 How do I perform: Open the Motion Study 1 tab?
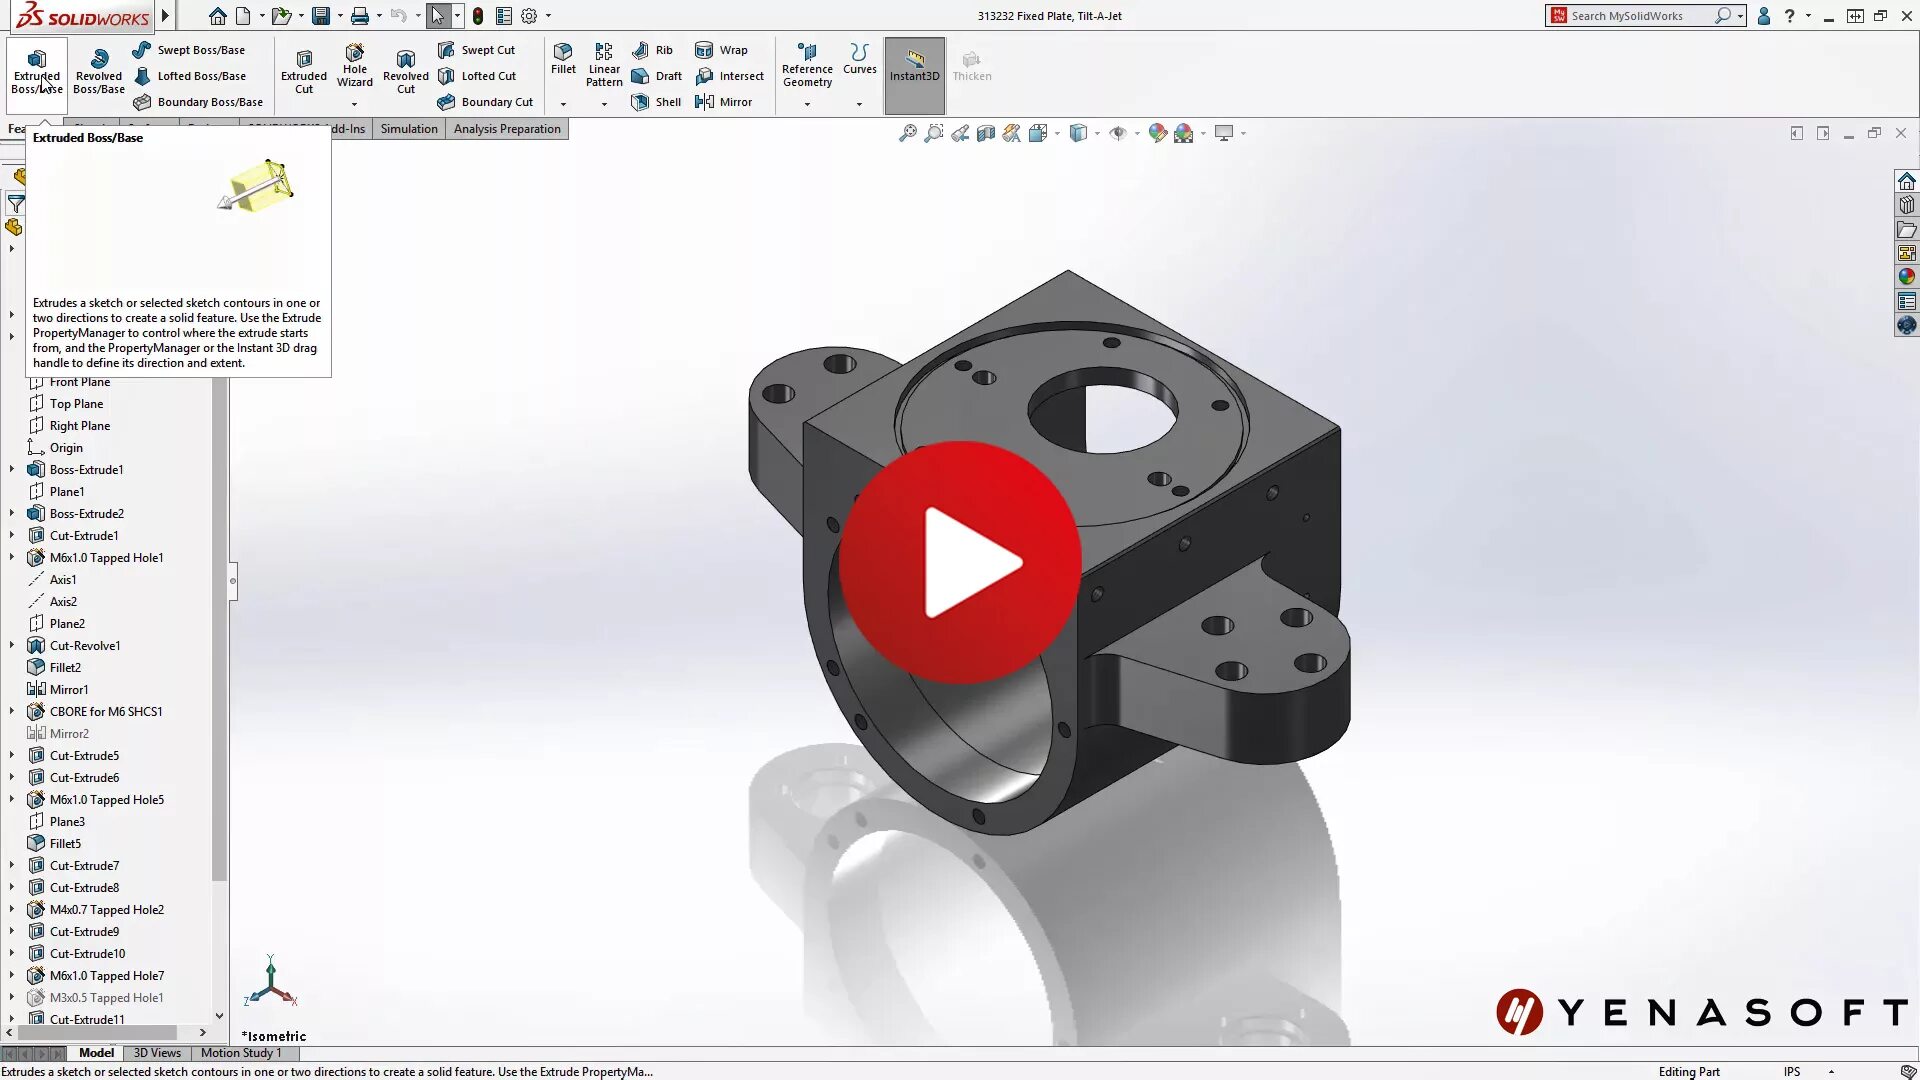[241, 1052]
